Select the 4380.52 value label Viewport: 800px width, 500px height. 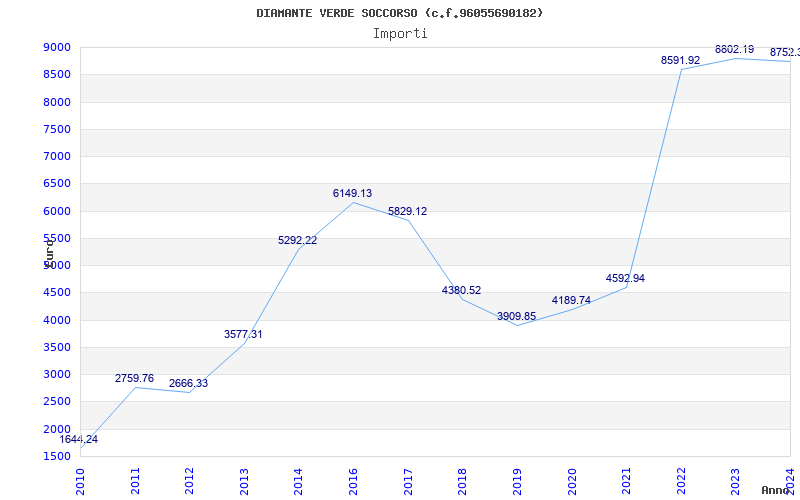pyautogui.click(x=461, y=290)
